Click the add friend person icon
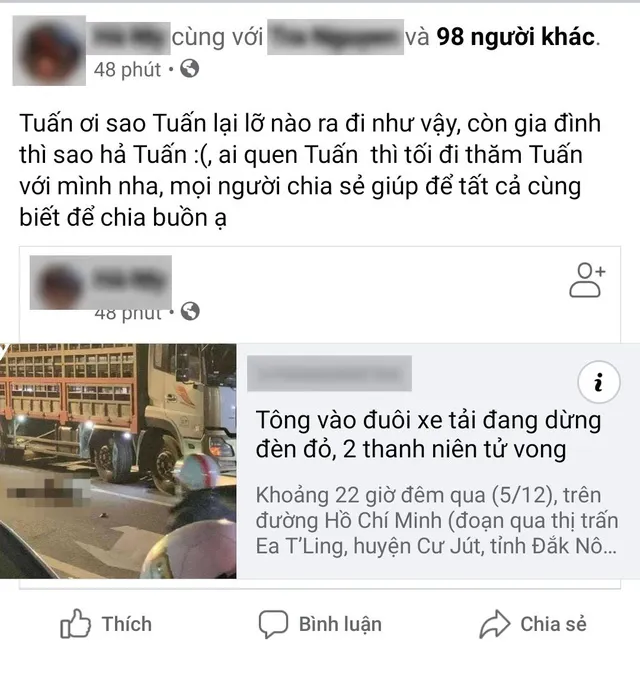Image resolution: width=640 pixels, height=673 pixels. click(587, 280)
